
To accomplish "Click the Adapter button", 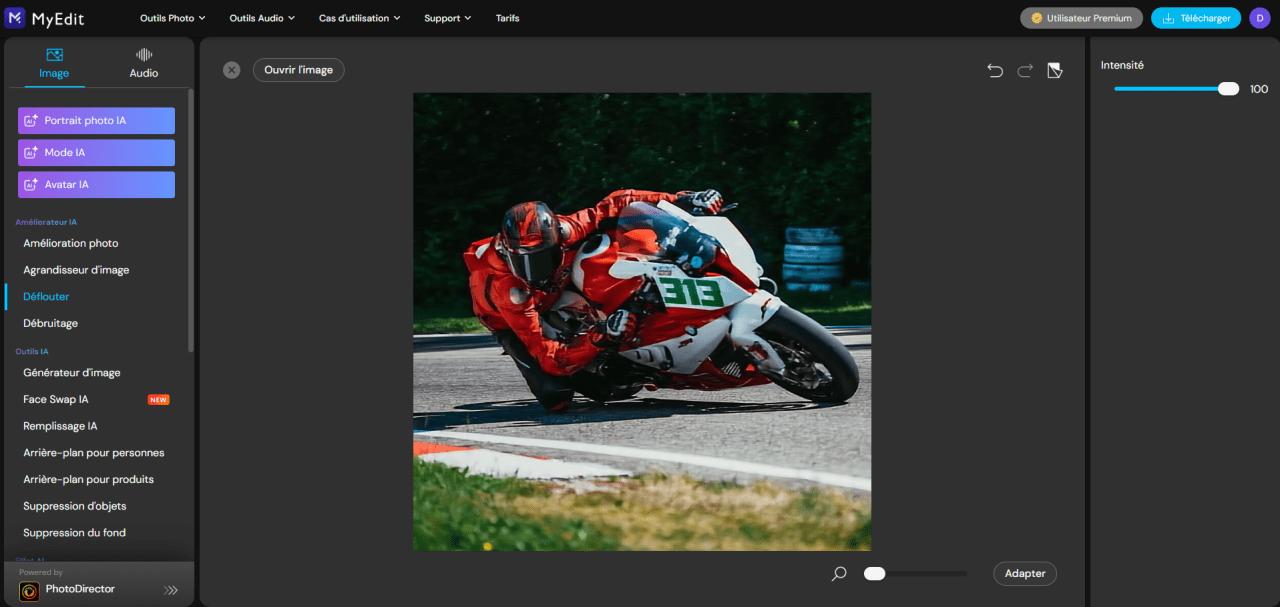I will [1024, 573].
